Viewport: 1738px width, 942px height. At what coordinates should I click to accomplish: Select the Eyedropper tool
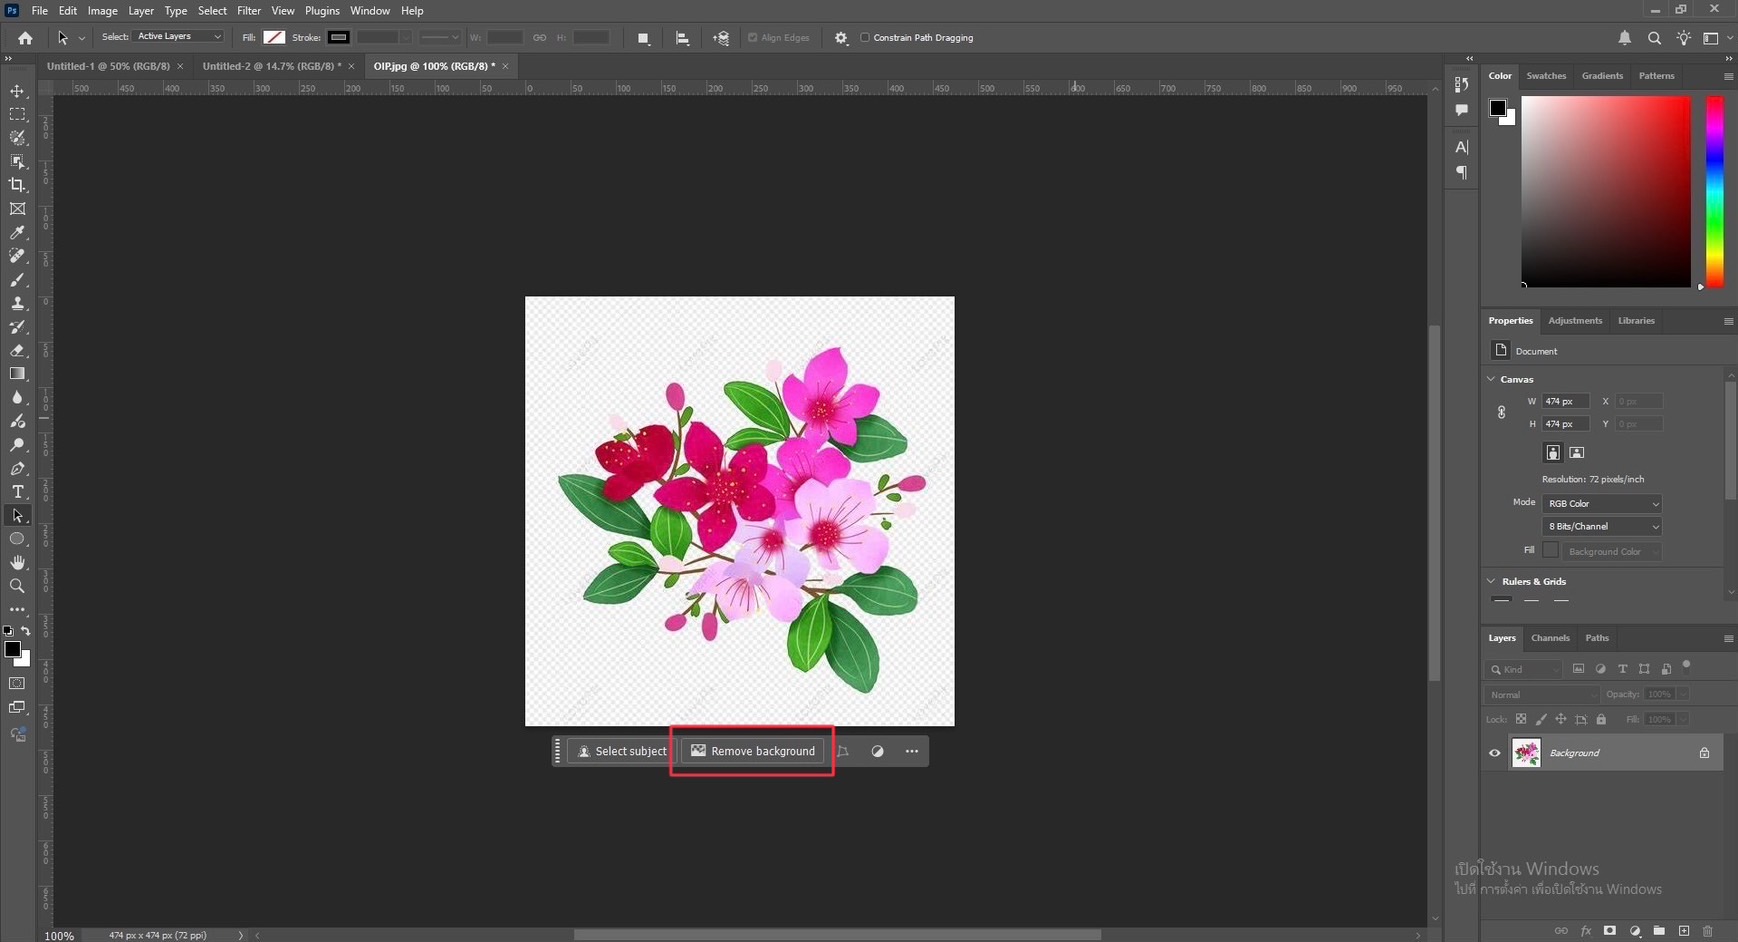coord(17,232)
